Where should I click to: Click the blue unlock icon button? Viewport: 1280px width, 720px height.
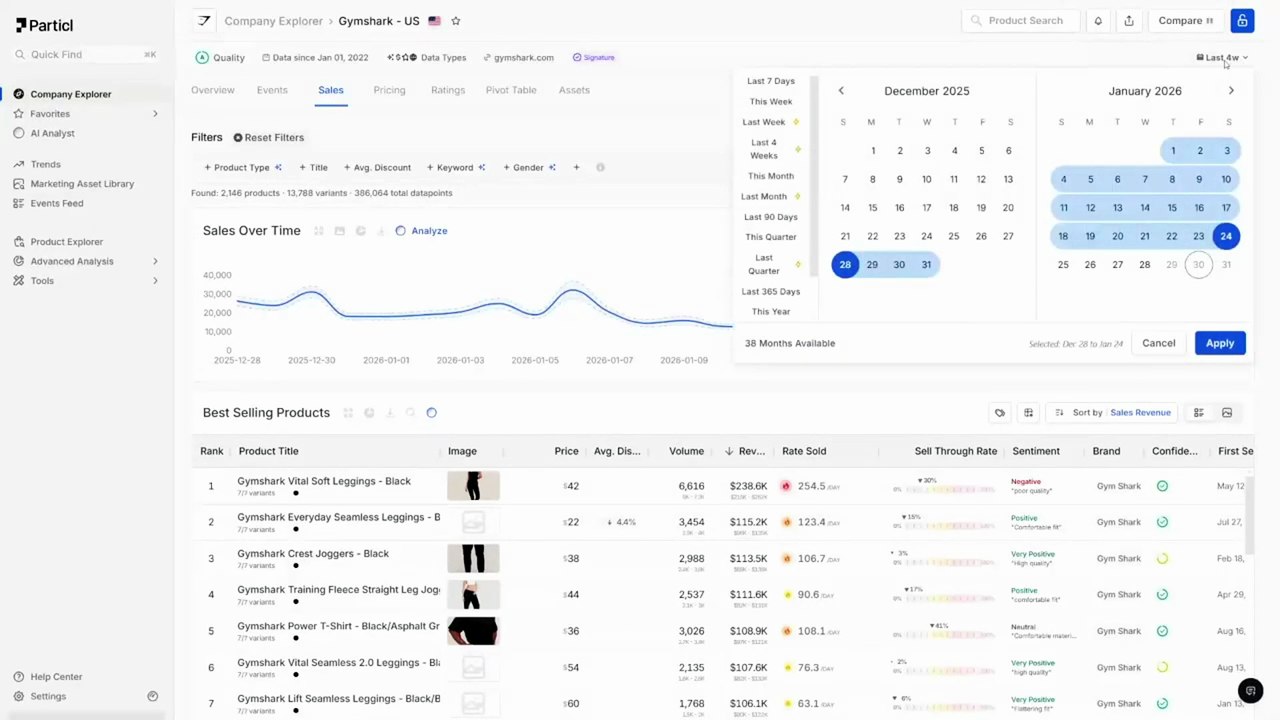click(x=1242, y=21)
